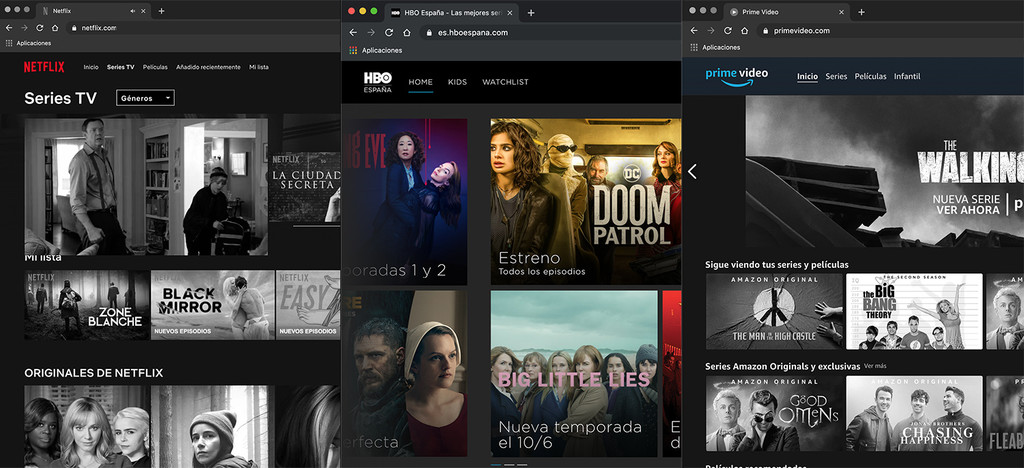1024x468 pixels.
Task: Open Aplicaciones grid icon in HBO window
Action: (x=353, y=50)
